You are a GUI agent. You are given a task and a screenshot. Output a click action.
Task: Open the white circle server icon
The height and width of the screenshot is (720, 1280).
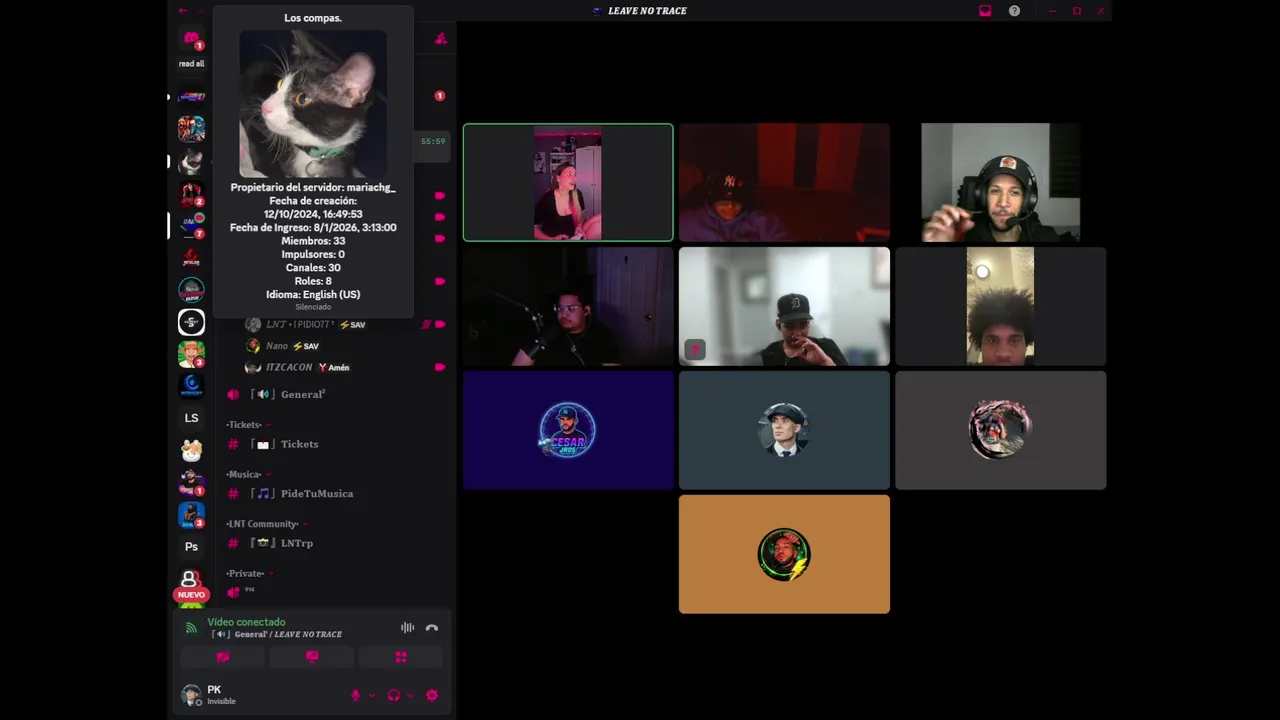(x=191, y=322)
